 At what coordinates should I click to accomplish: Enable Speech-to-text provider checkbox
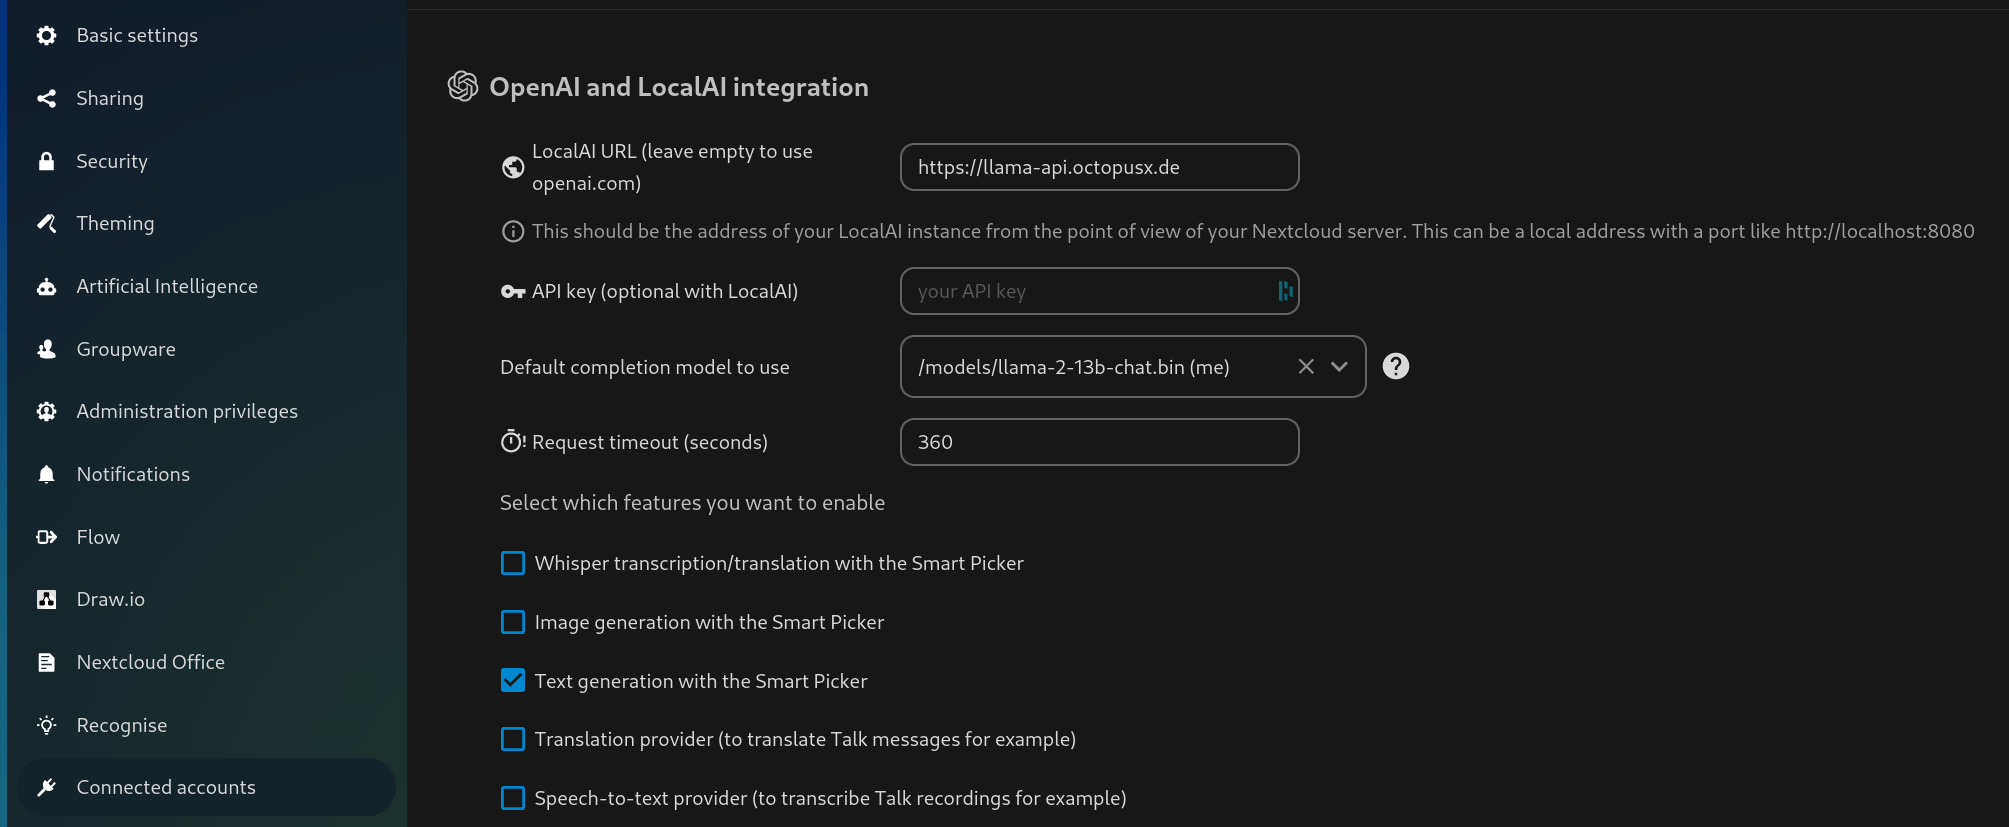(513, 798)
